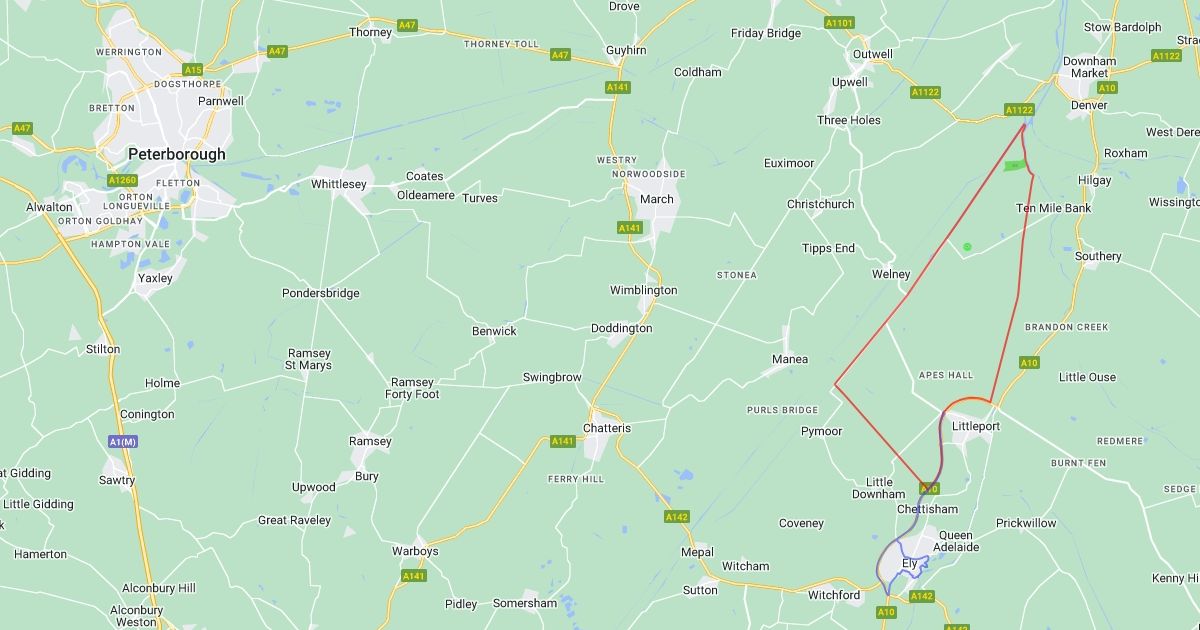Click the Peterborough city label
The width and height of the screenshot is (1200, 630).
point(177,155)
